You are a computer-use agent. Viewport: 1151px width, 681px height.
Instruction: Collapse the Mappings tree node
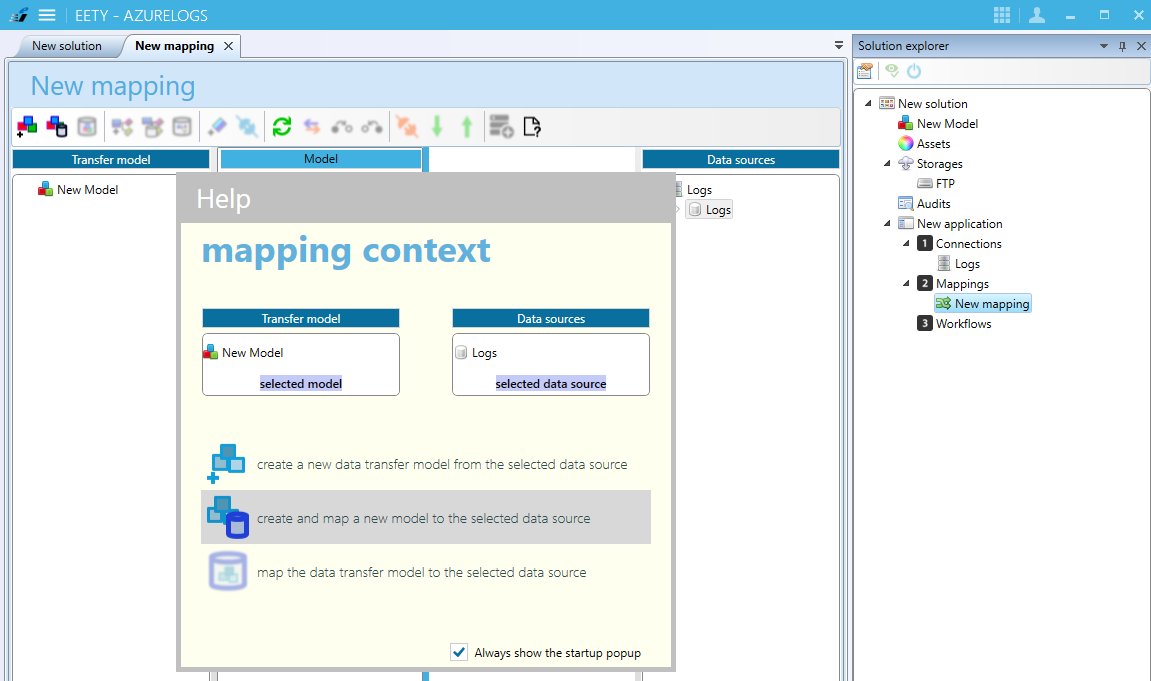[905, 283]
